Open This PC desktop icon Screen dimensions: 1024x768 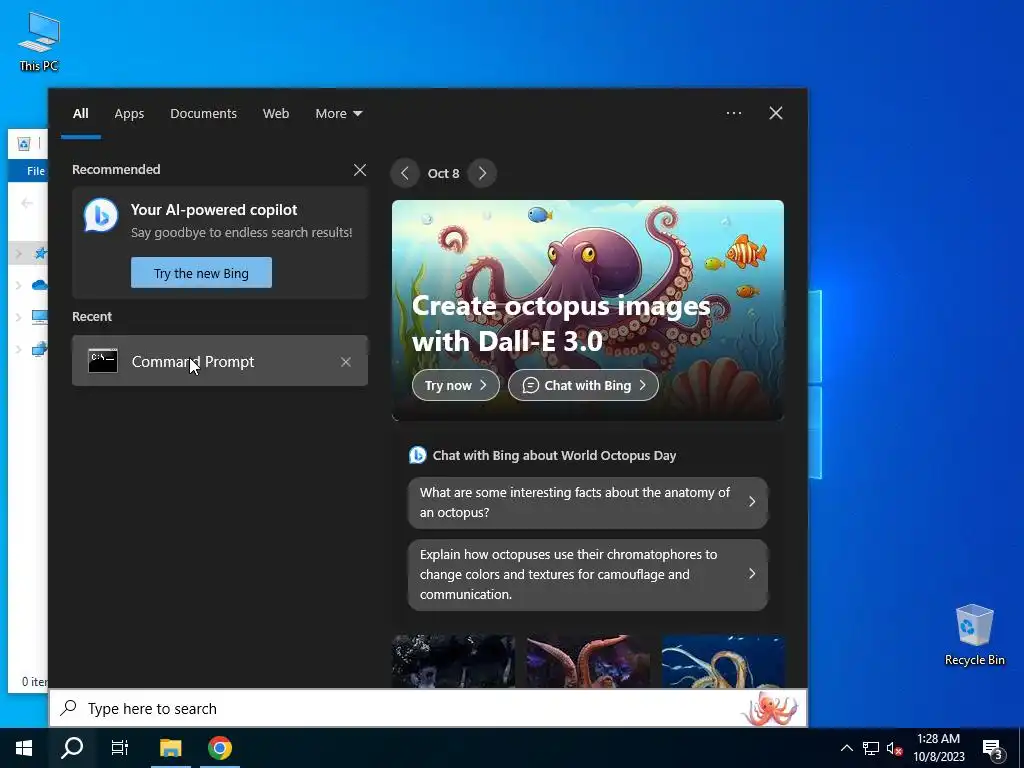(39, 42)
